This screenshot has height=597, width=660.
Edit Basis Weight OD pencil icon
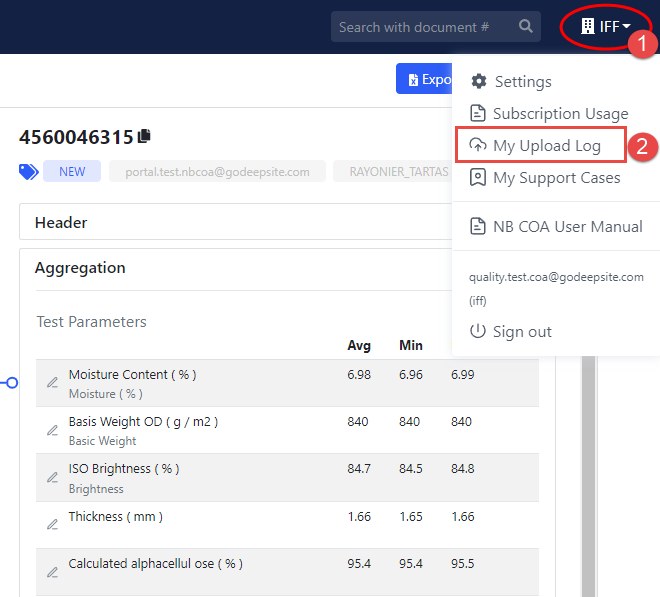tap(52, 430)
